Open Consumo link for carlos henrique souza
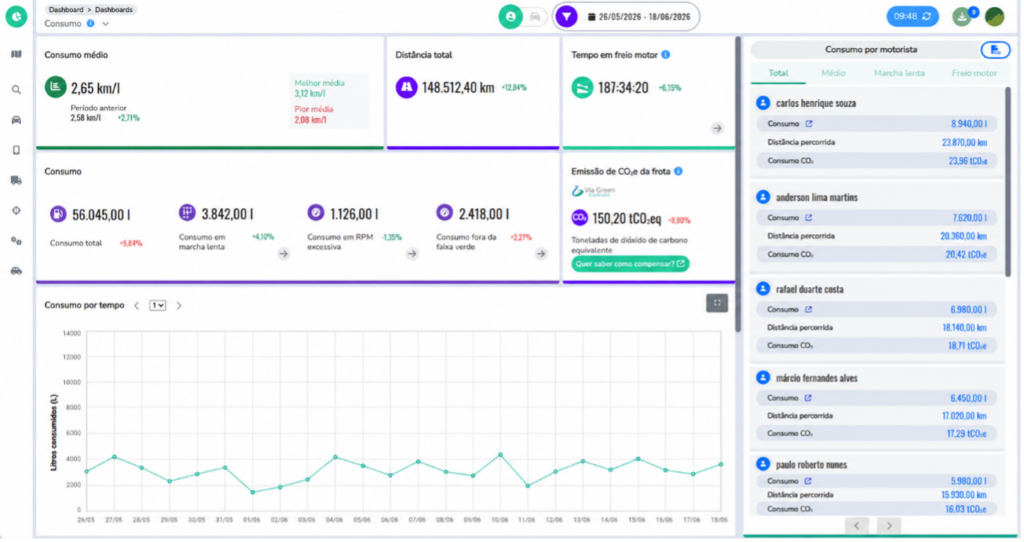This screenshot has height=542, width=1024. [808, 123]
